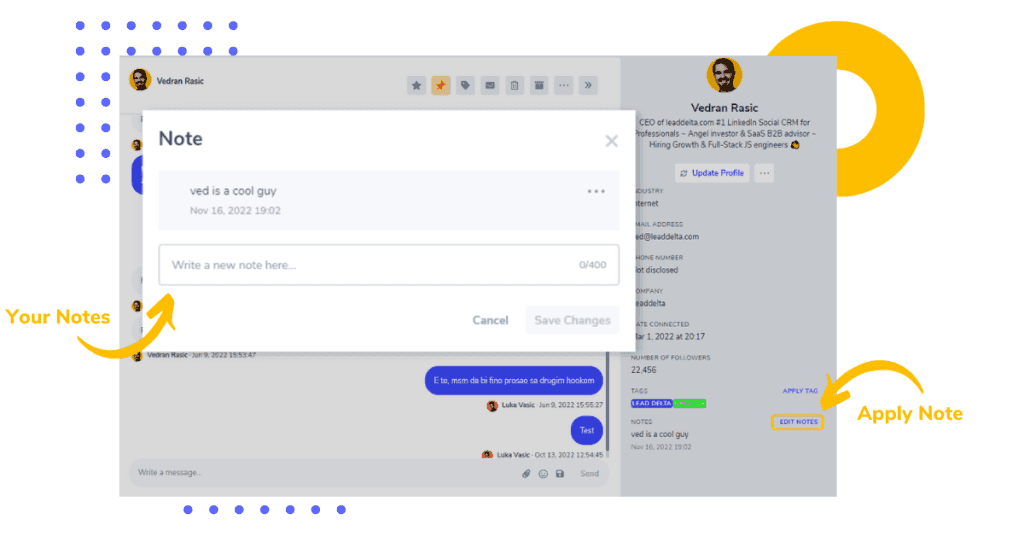Cancel the note dialog
The height and width of the screenshot is (536, 1024).
(x=490, y=321)
